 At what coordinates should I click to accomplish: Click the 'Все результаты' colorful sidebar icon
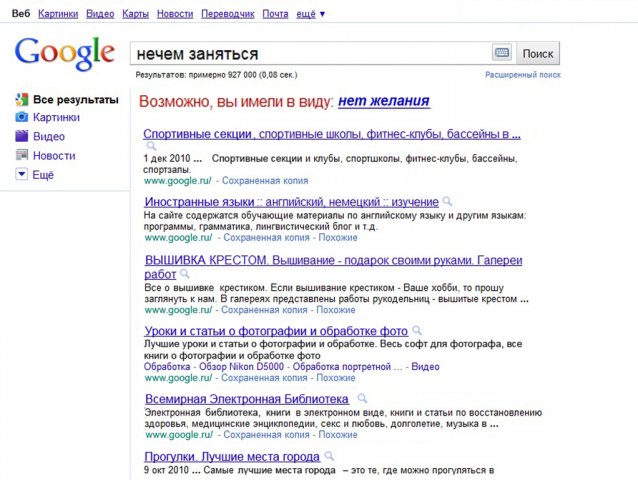click(22, 99)
